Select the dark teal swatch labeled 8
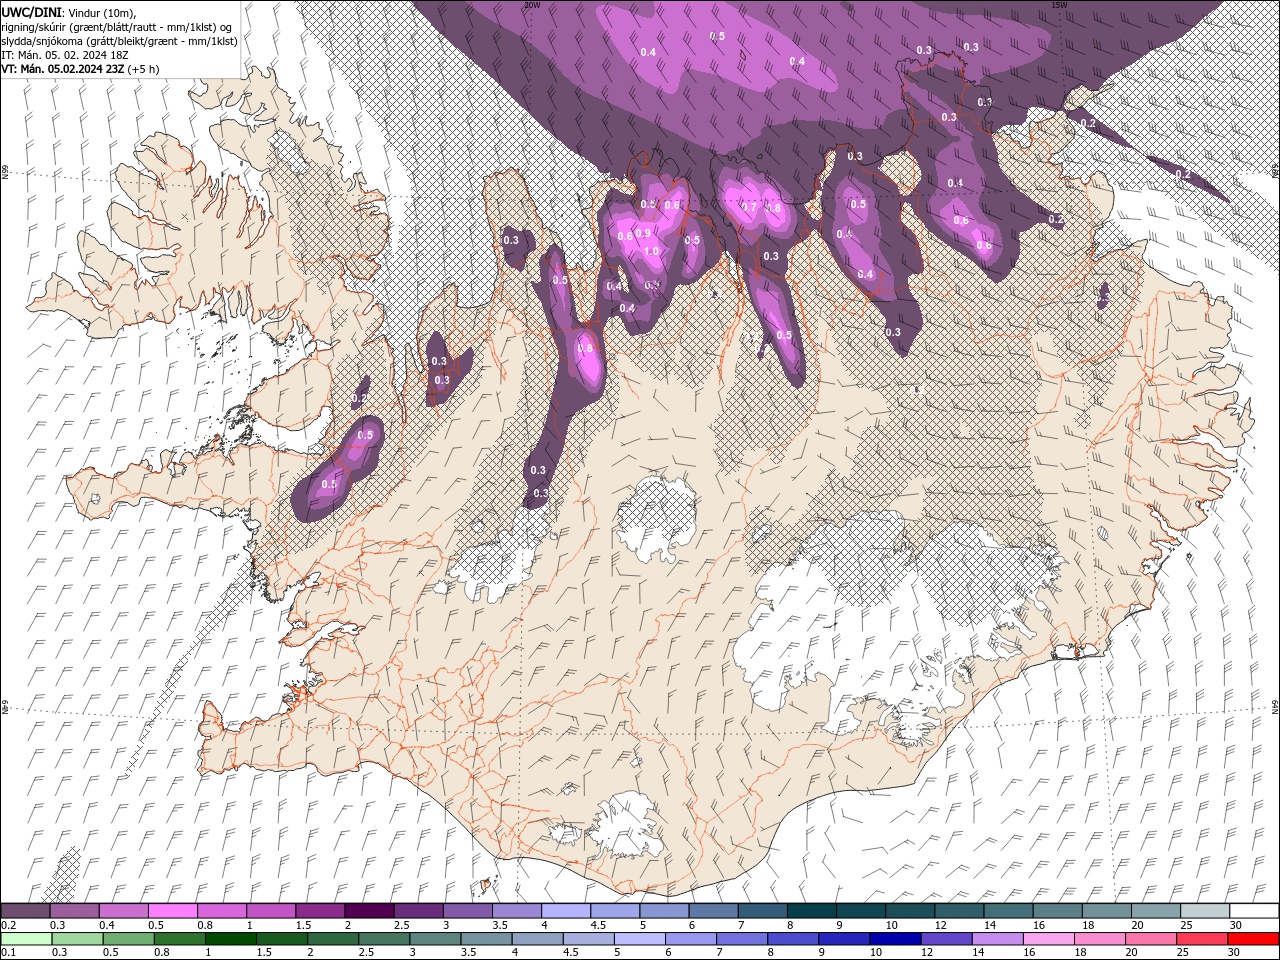This screenshot has width=1280, height=960. coord(812,911)
